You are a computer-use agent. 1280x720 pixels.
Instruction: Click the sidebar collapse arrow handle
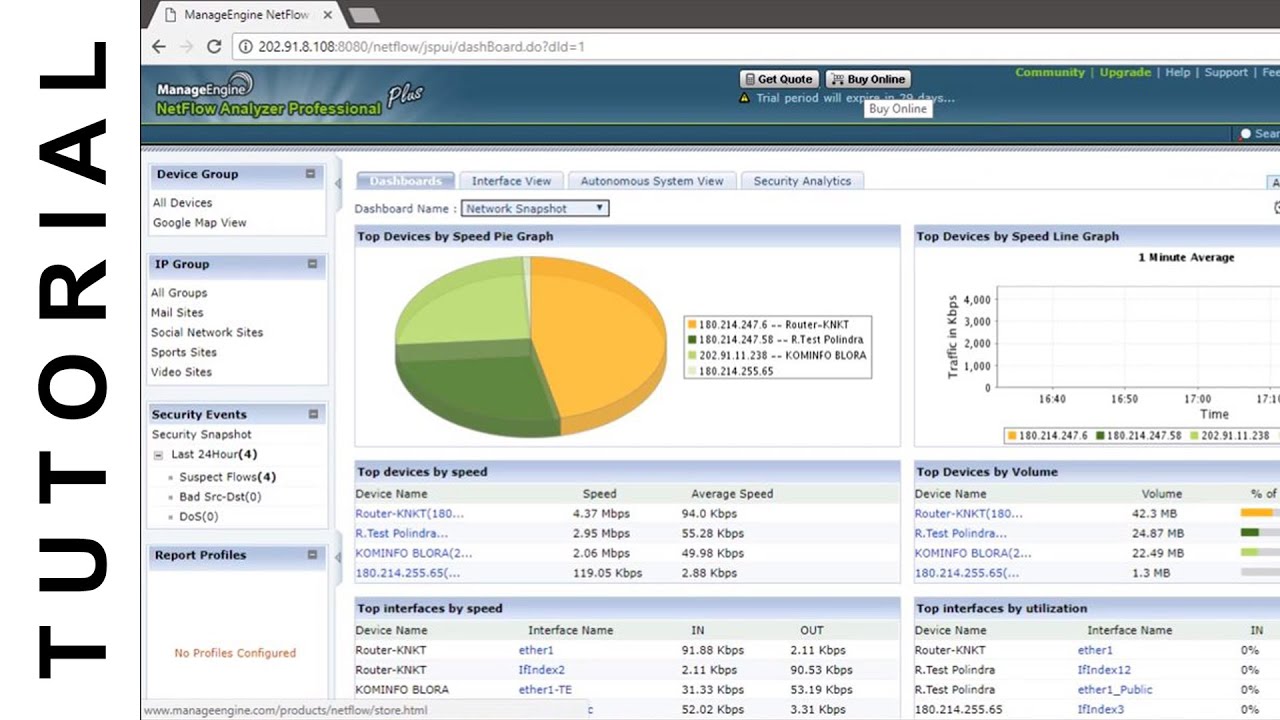(338, 183)
